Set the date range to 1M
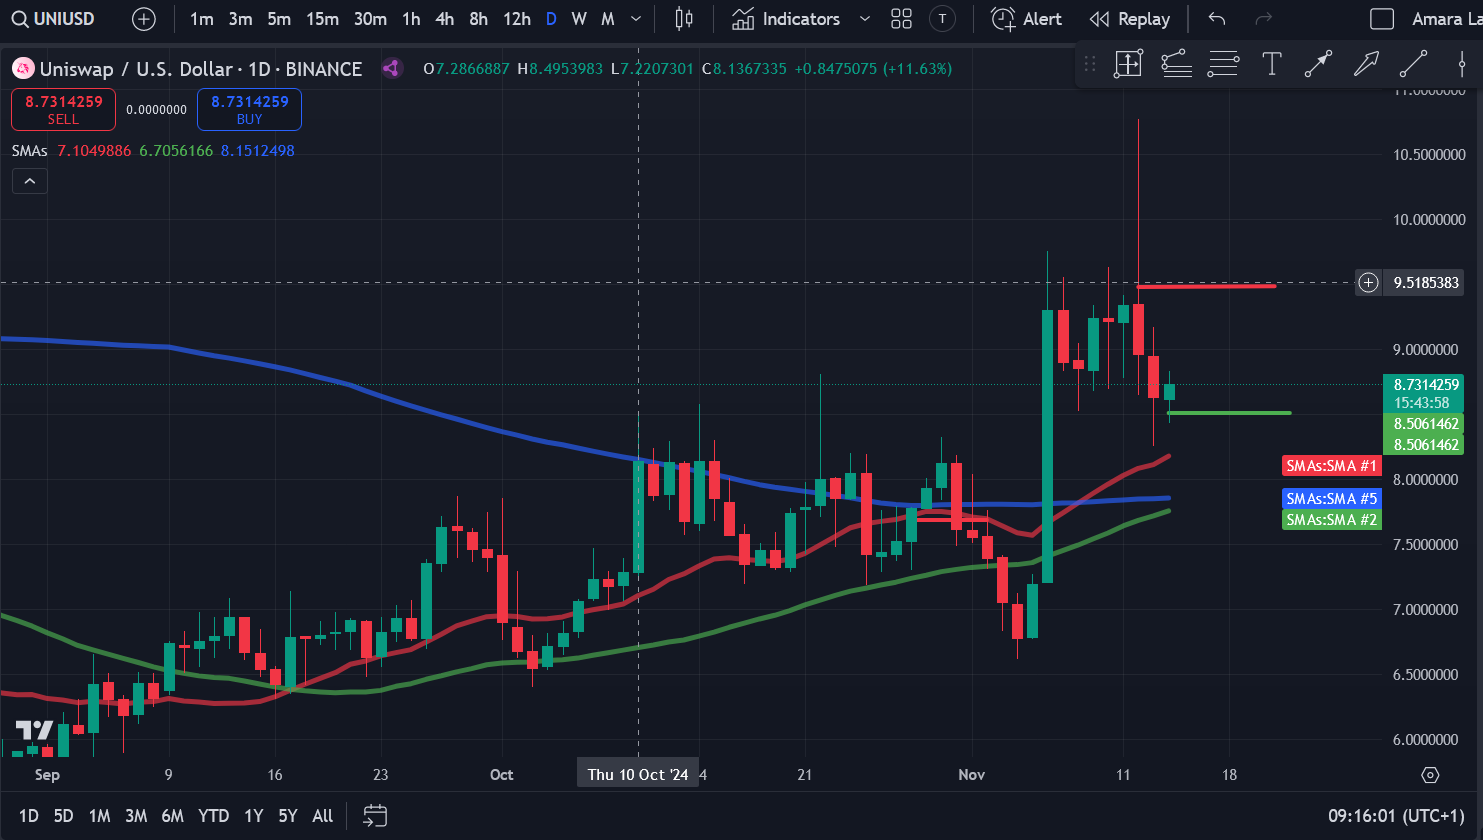Viewport: 1483px width, 840px height. 99,816
